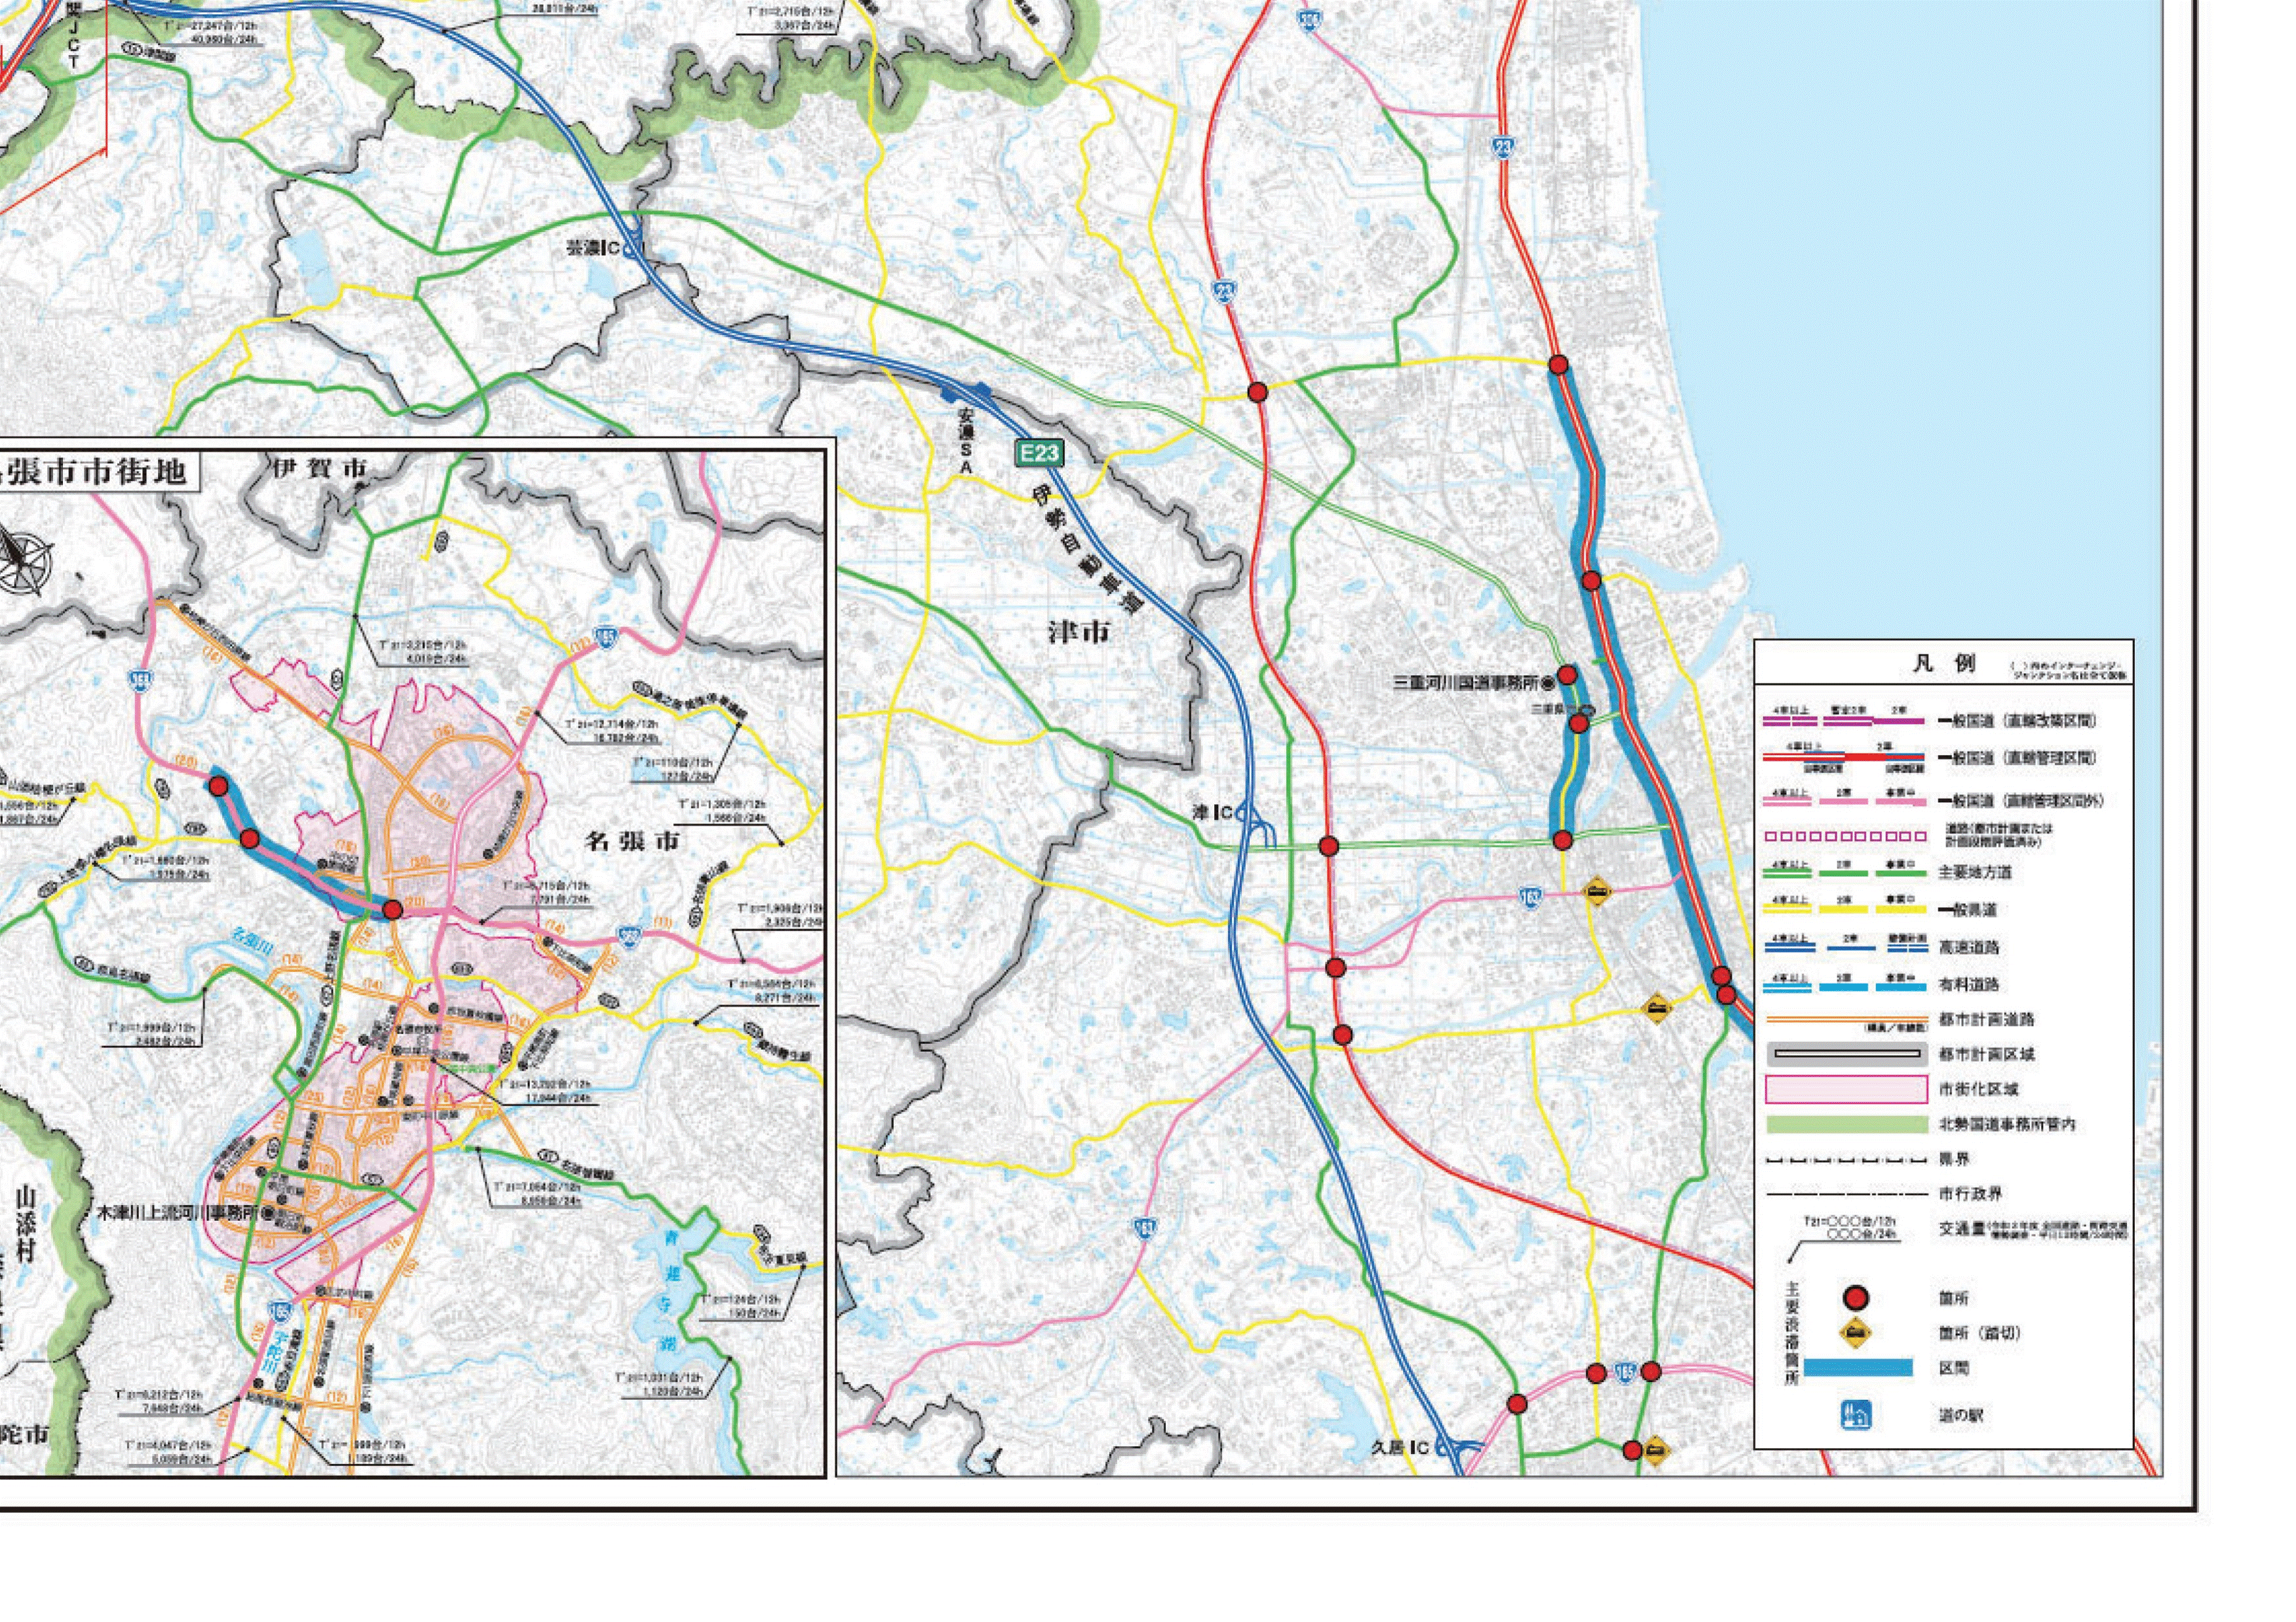2296x1622 pixels.
Task: Click the 主要地方道 legend entry
Action: coord(1976,872)
